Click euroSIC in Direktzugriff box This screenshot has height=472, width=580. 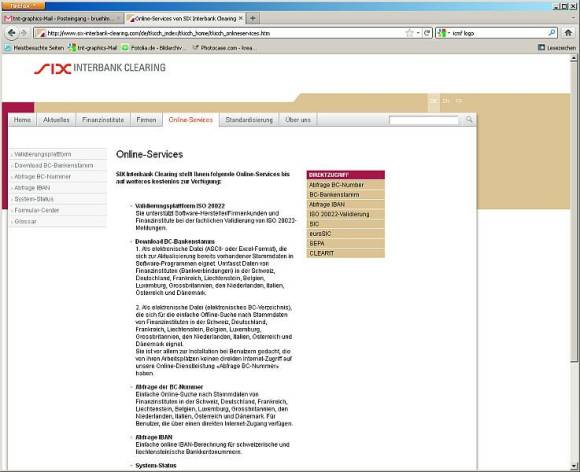[x=345, y=234]
